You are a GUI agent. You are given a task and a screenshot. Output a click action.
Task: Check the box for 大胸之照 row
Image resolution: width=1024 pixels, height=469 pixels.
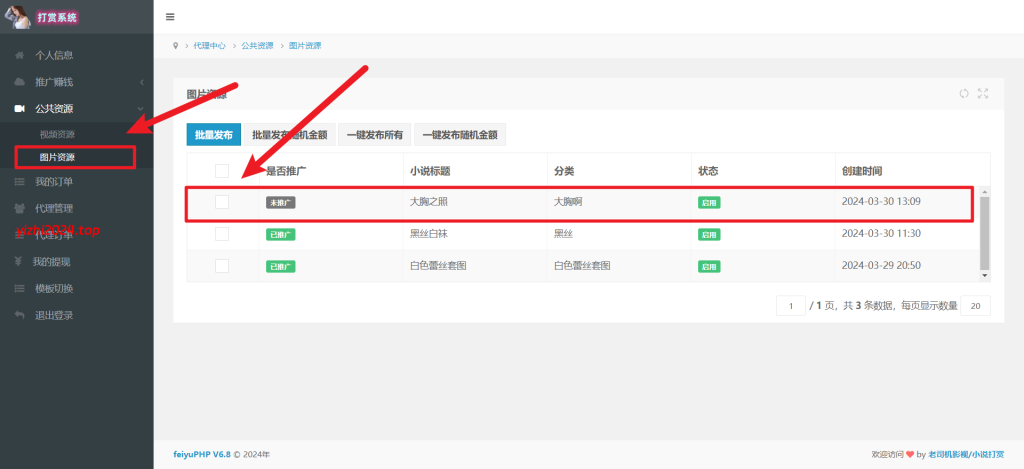click(222, 202)
